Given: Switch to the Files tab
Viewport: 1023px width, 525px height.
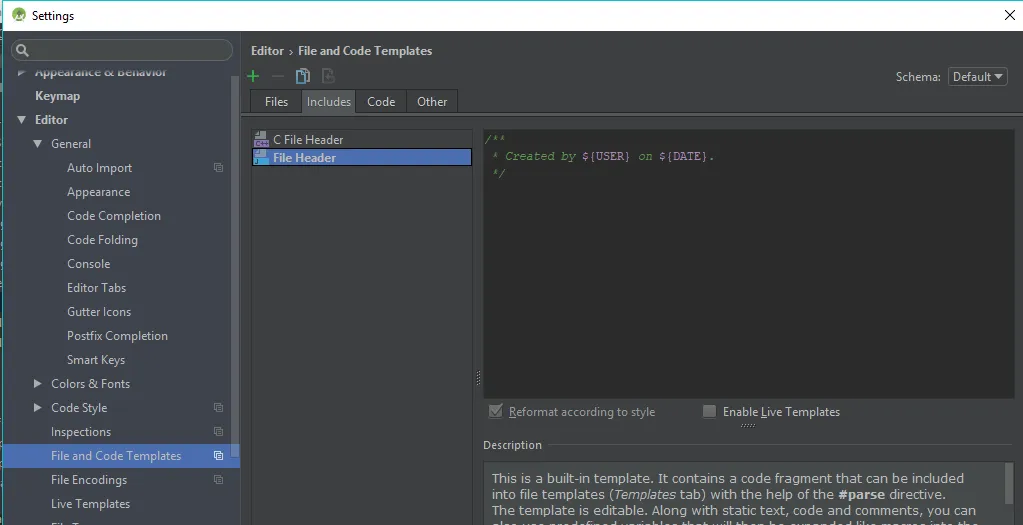Looking at the screenshot, I should pyautogui.click(x=276, y=102).
